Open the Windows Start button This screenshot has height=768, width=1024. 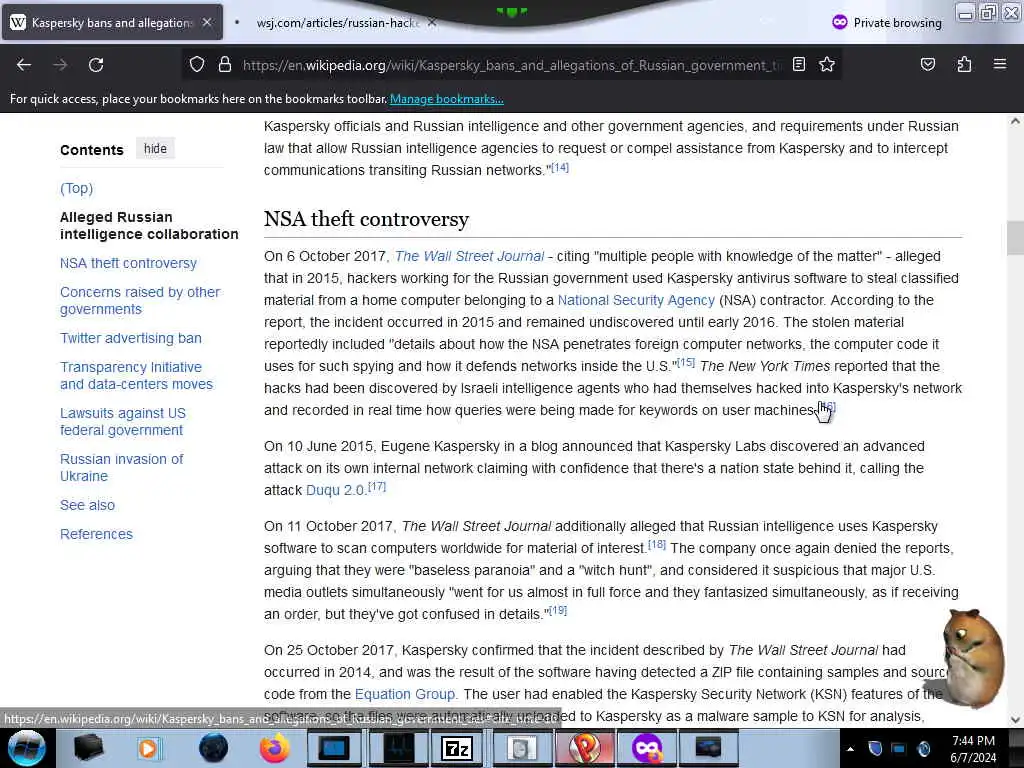pos(26,748)
